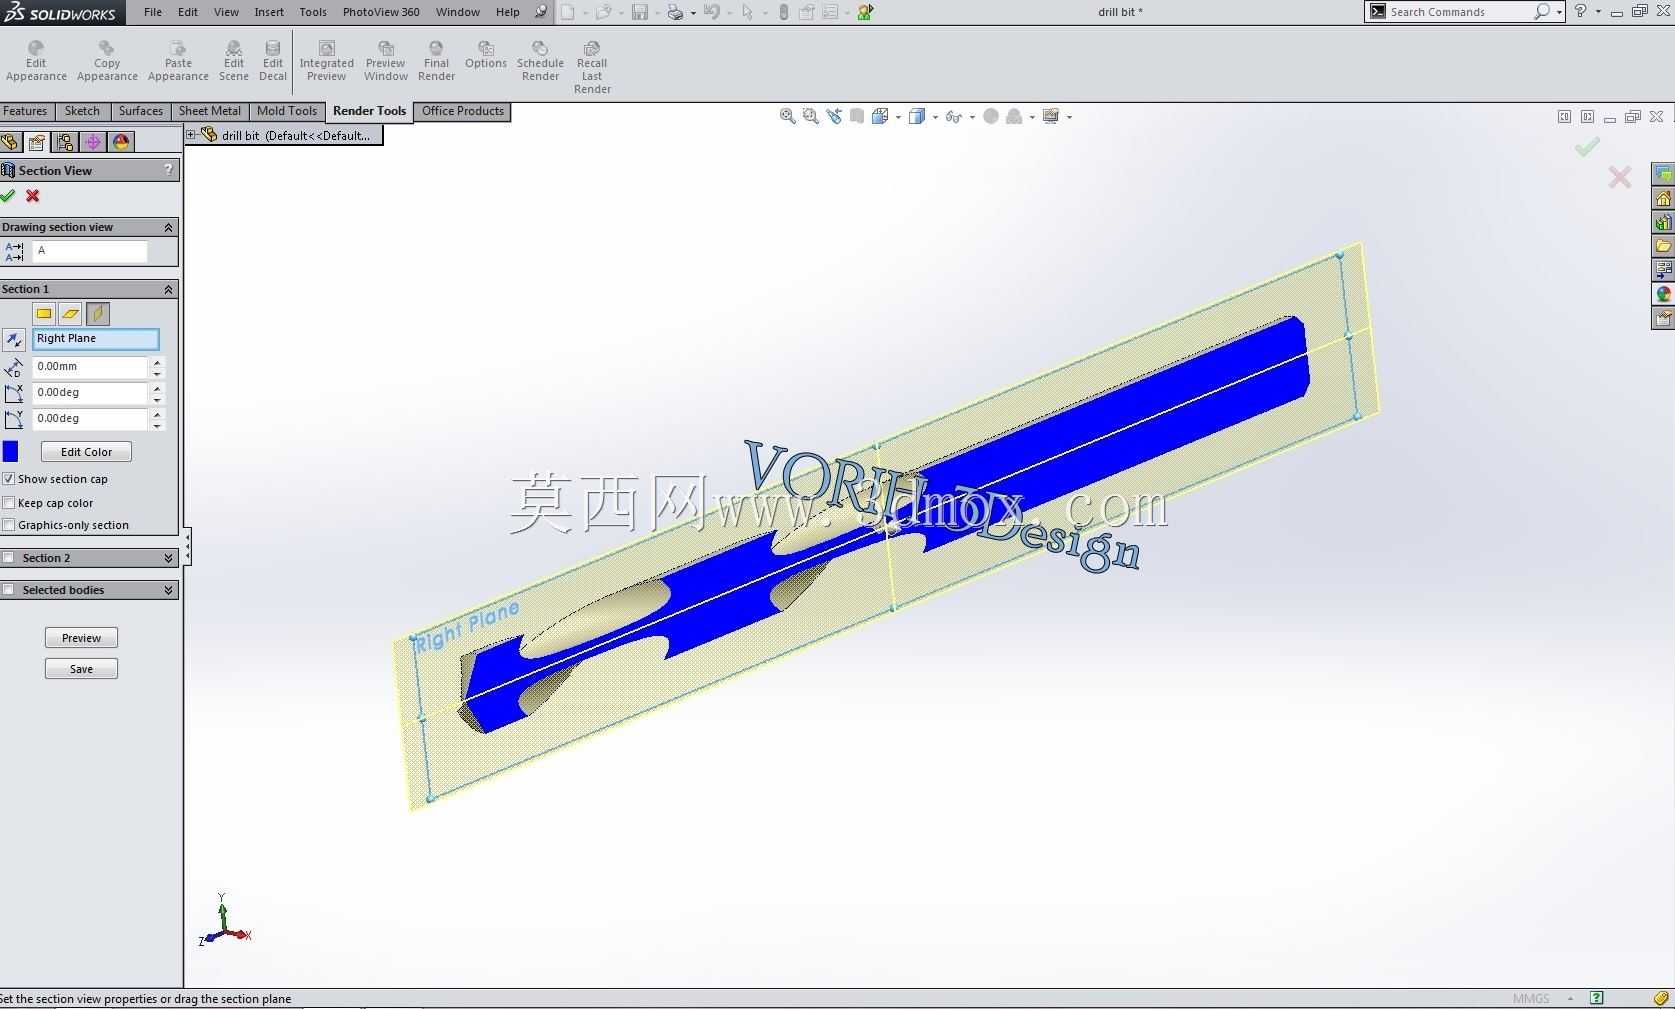Select Right plane section button

(x=97, y=314)
